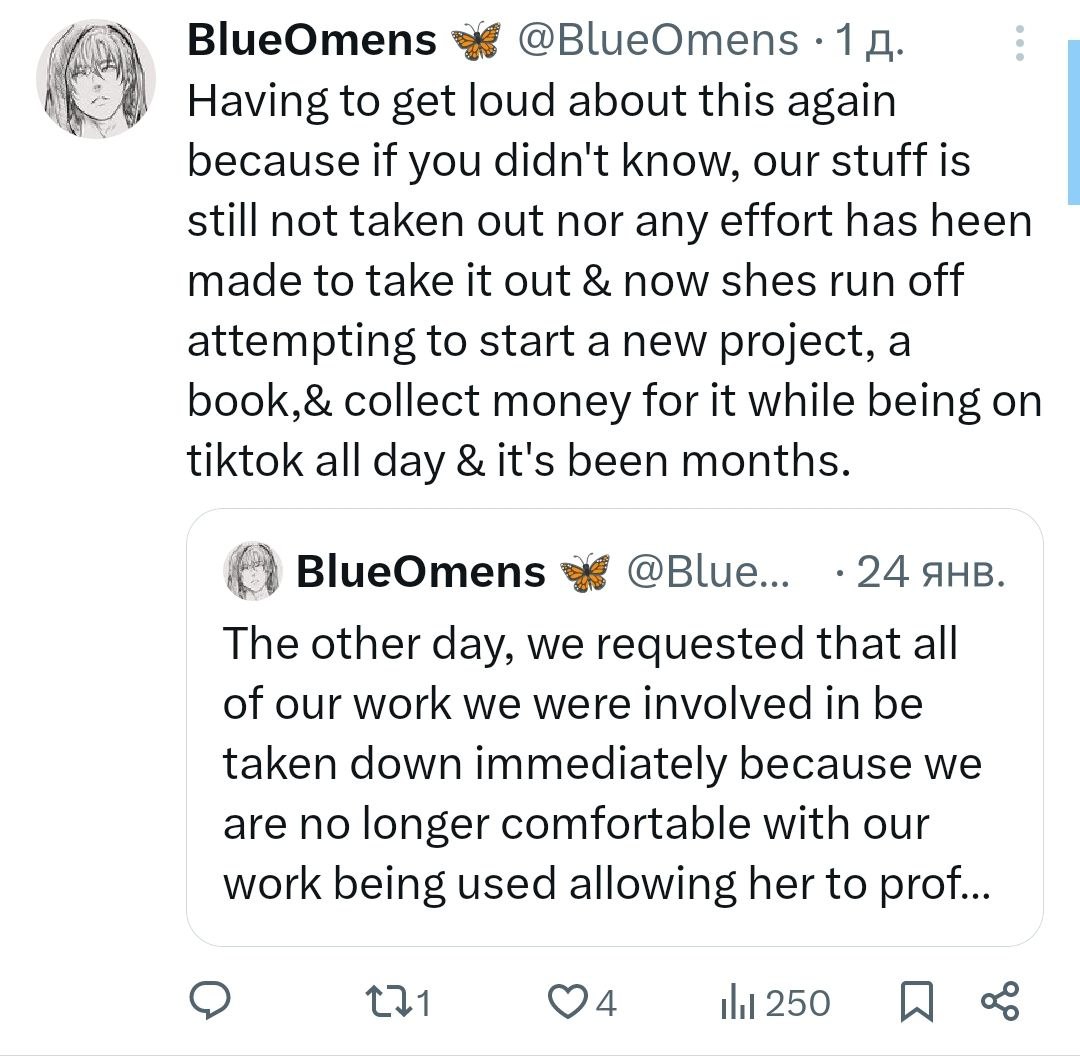The image size is (1080, 1056).
Task: Reply to the BlueOmens tweet
Action: pos(211,1001)
